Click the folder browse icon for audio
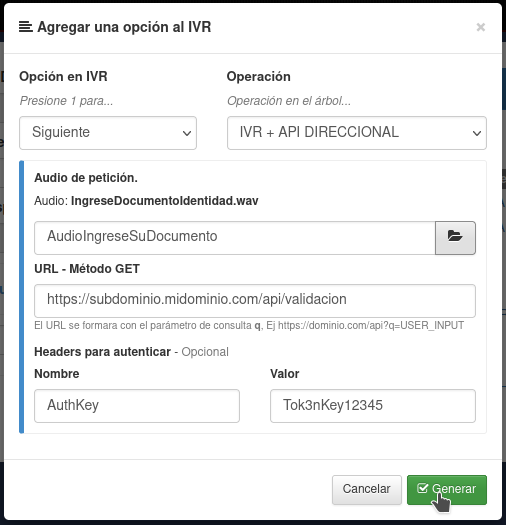 click(455, 237)
